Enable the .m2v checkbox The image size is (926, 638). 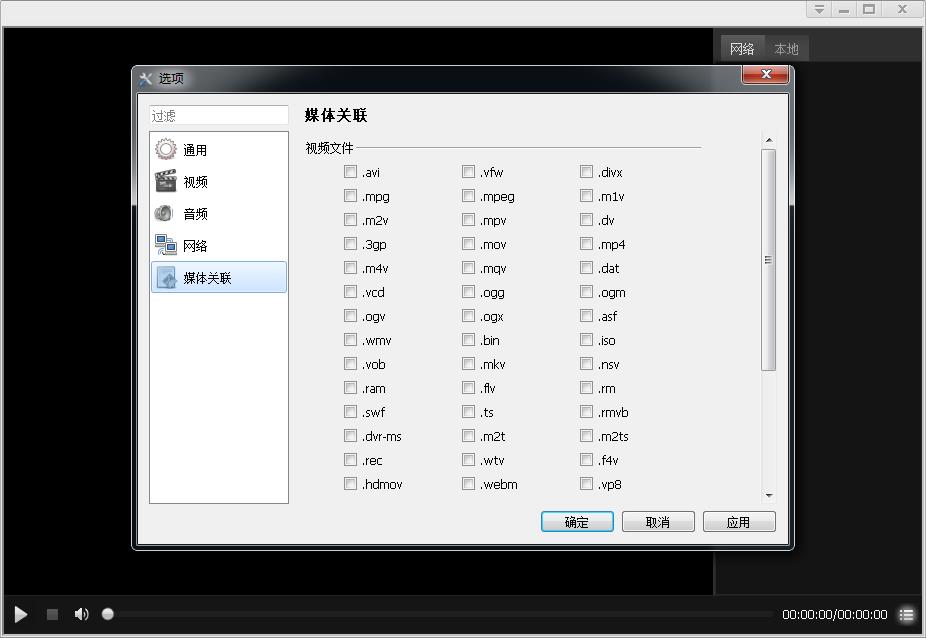350,220
